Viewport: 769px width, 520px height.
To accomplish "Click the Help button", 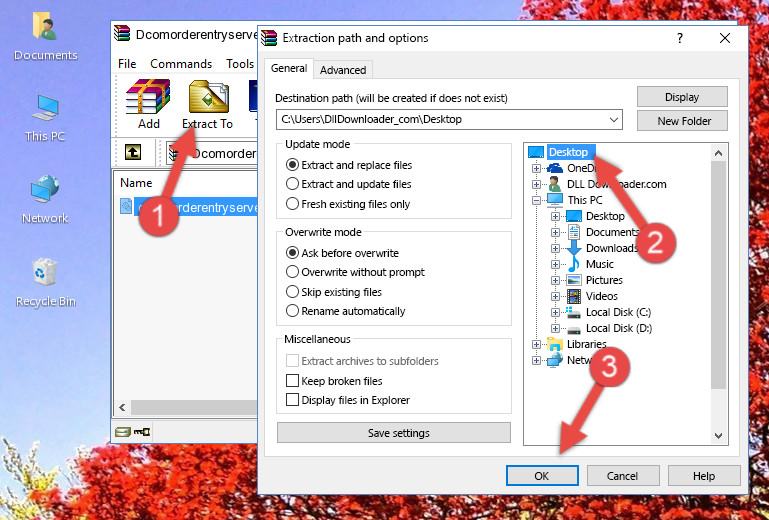I will point(704,476).
